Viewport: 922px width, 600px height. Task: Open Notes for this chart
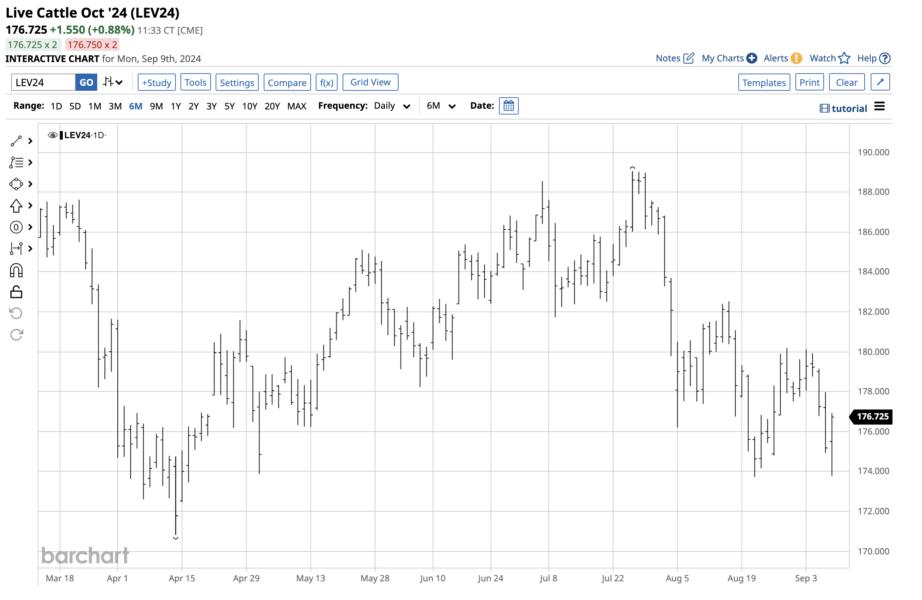[675, 58]
